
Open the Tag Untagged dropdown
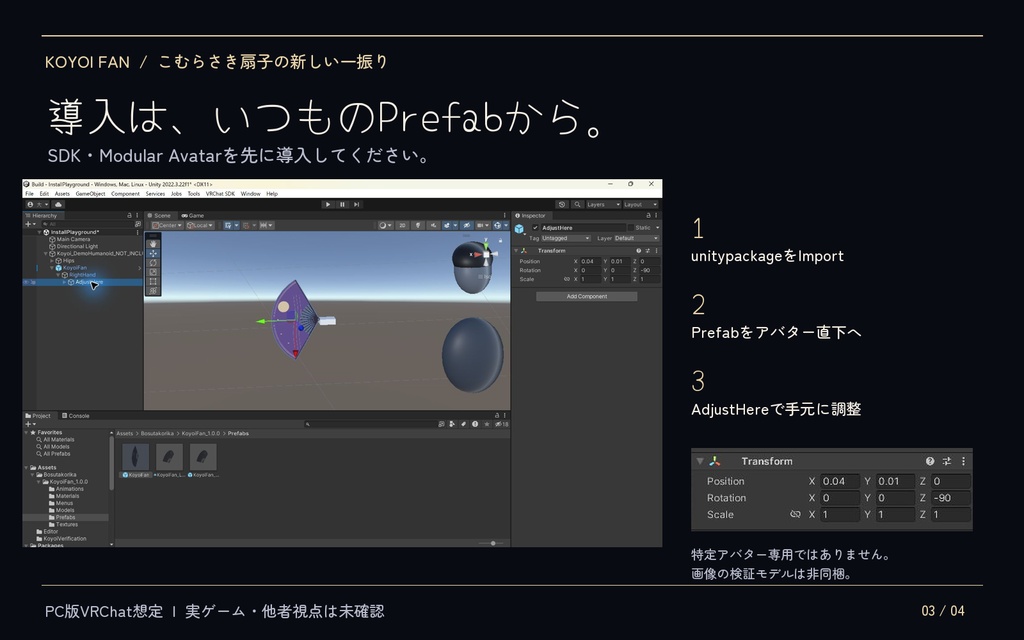pos(566,238)
